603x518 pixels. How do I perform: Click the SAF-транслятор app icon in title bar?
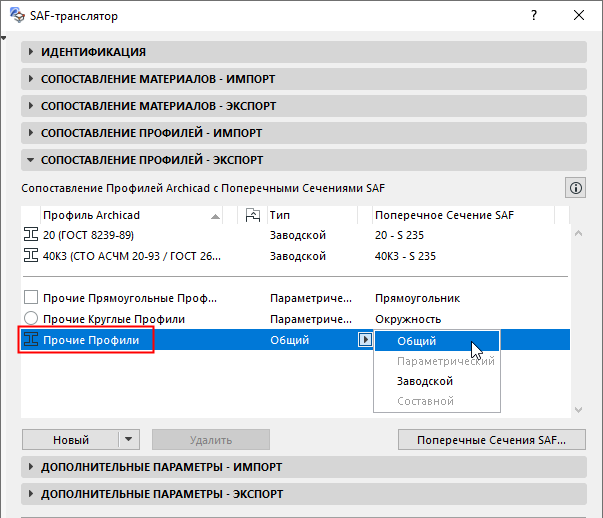[17, 15]
